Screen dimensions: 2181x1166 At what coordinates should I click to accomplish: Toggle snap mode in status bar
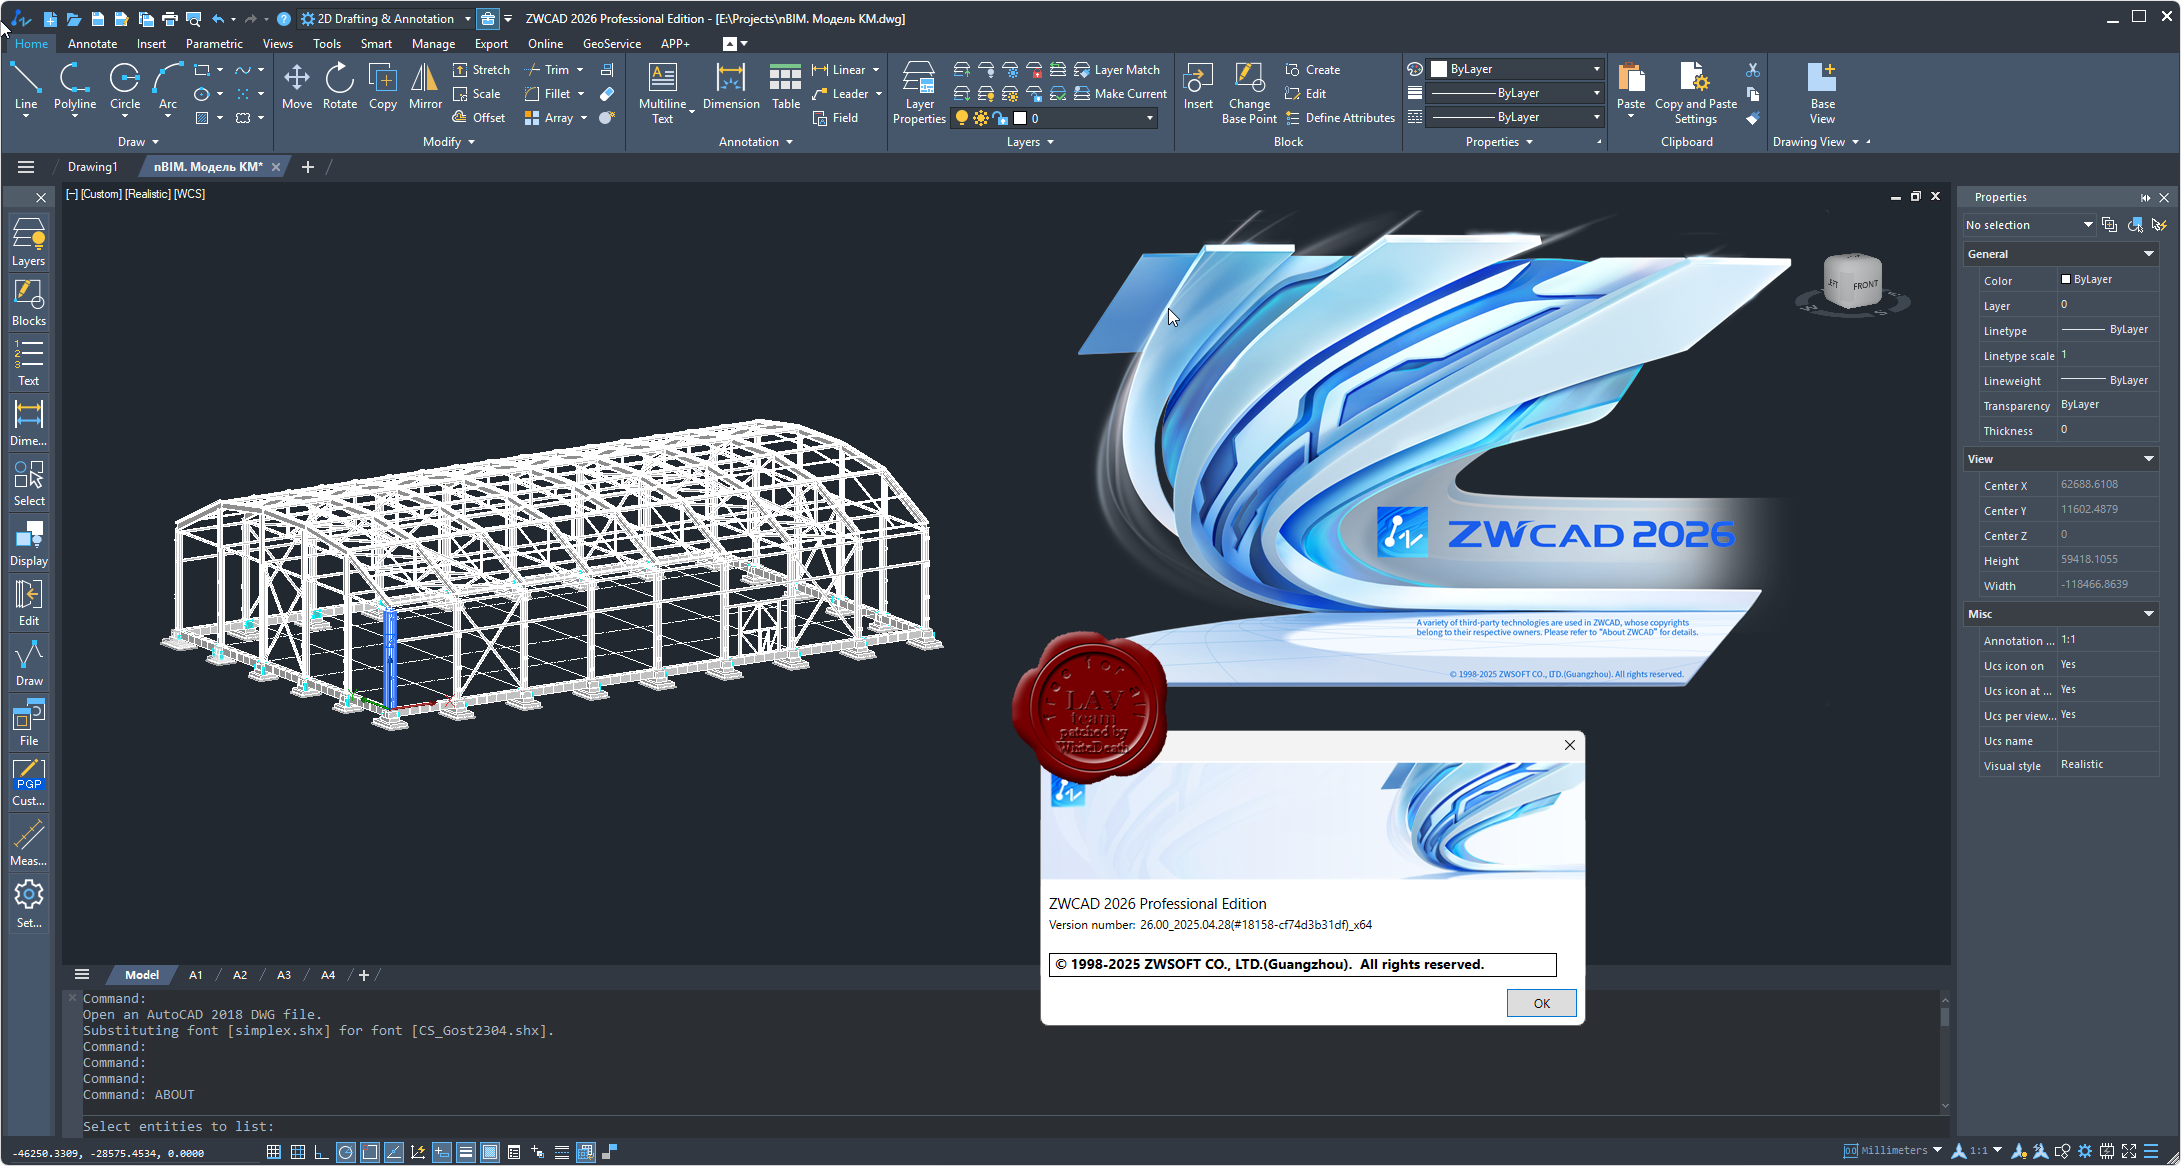pyautogui.click(x=273, y=1152)
